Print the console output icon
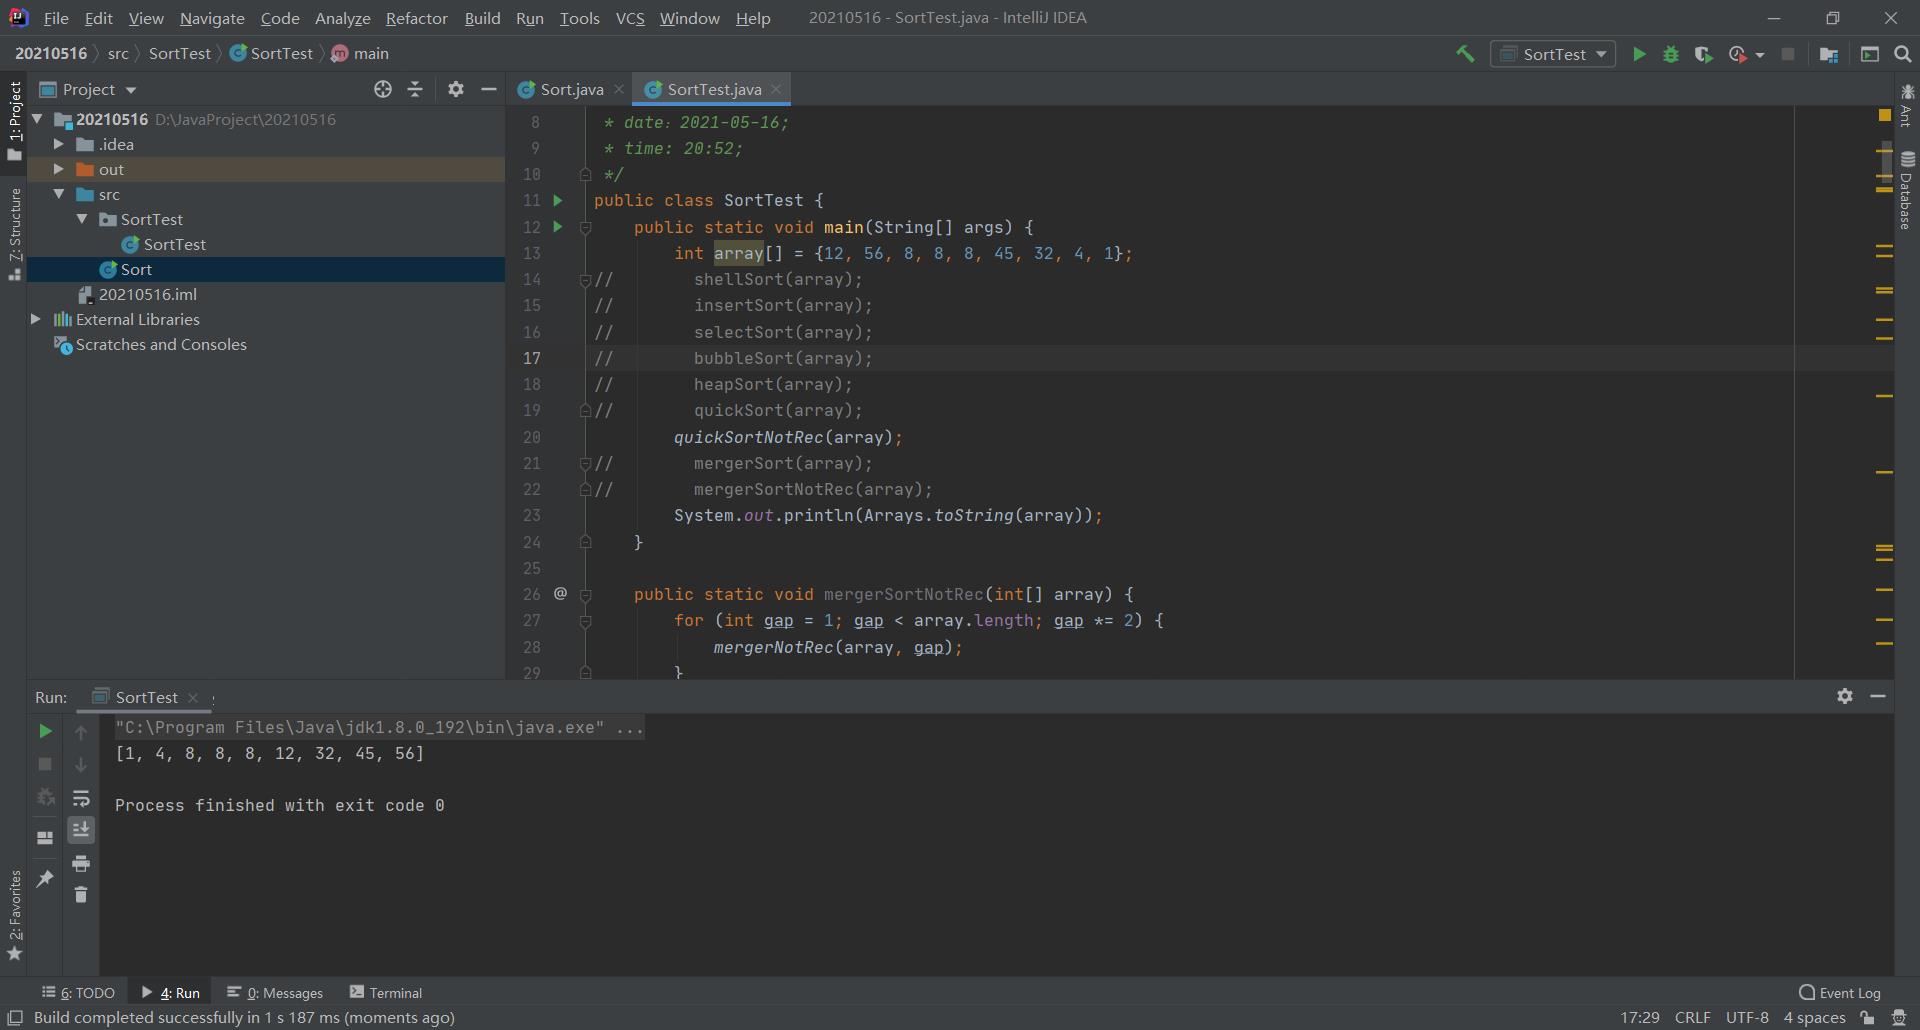 (81, 863)
